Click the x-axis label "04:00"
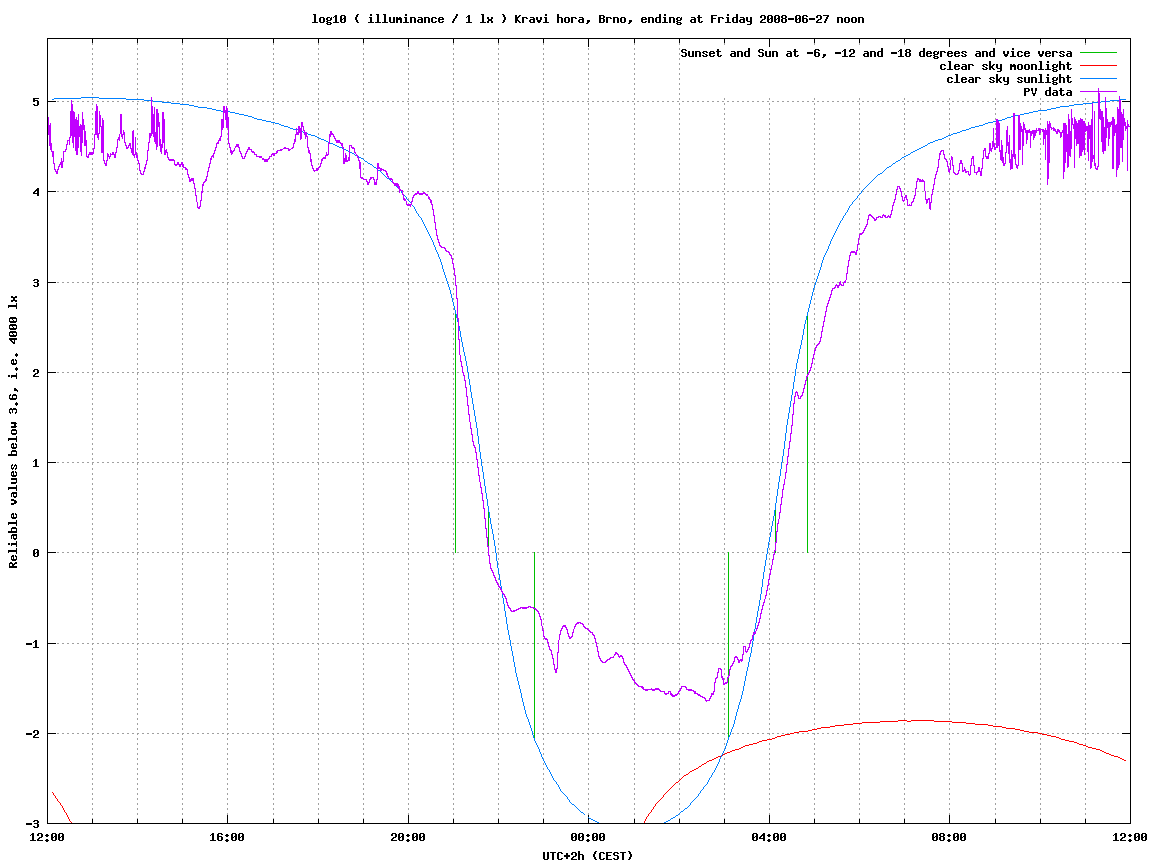Screen dimensions: 1151x863 tap(769, 837)
